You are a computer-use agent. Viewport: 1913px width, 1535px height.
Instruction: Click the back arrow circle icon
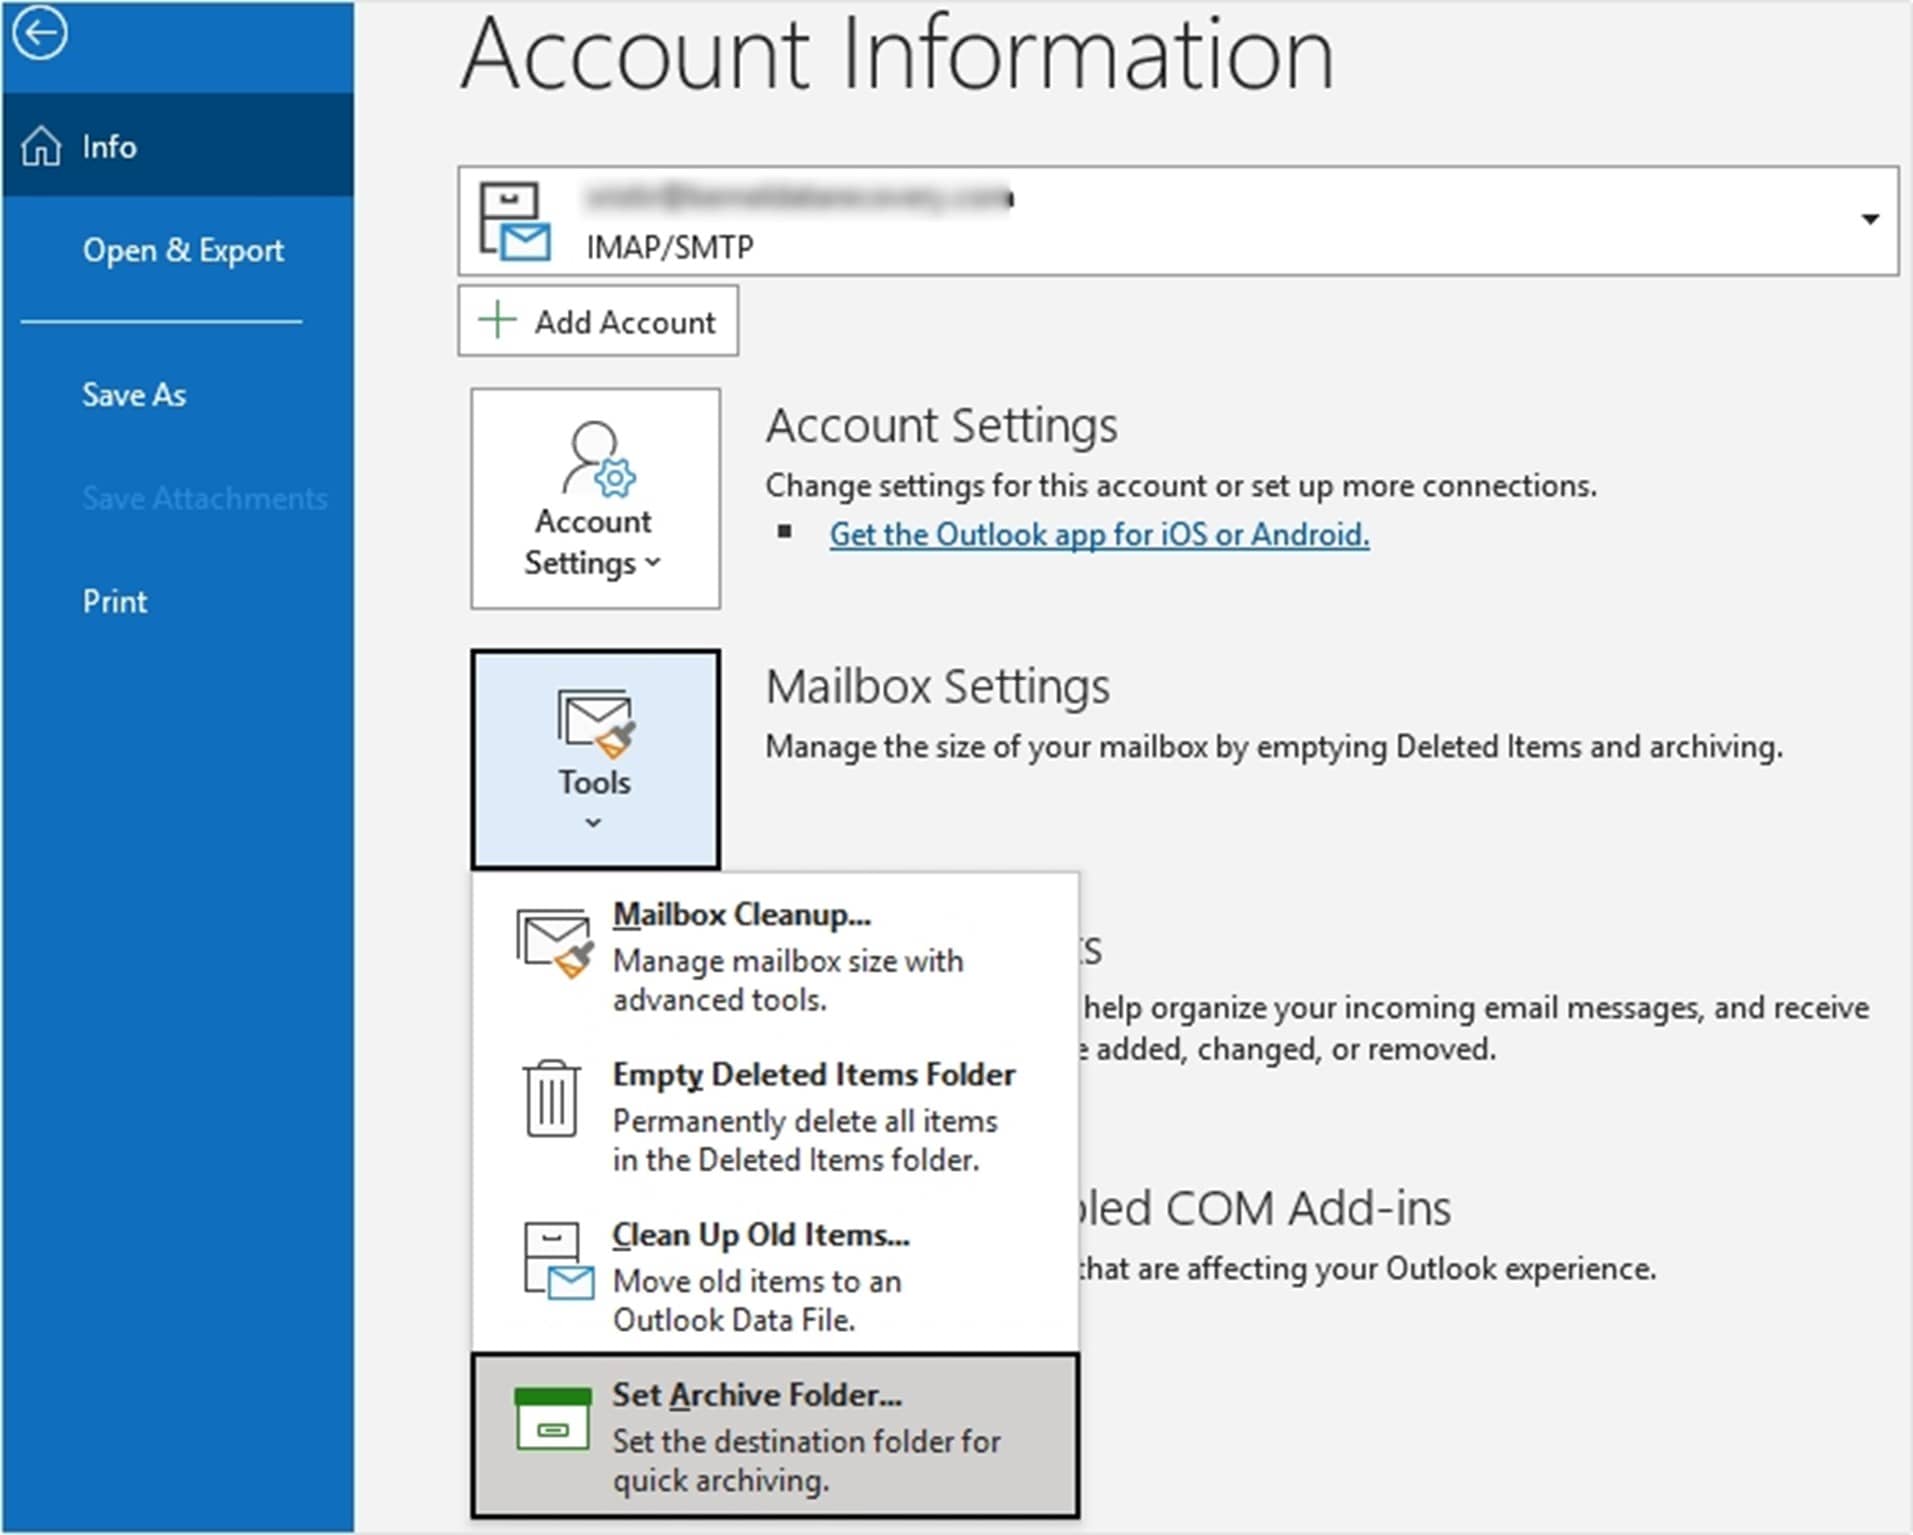tap(40, 33)
